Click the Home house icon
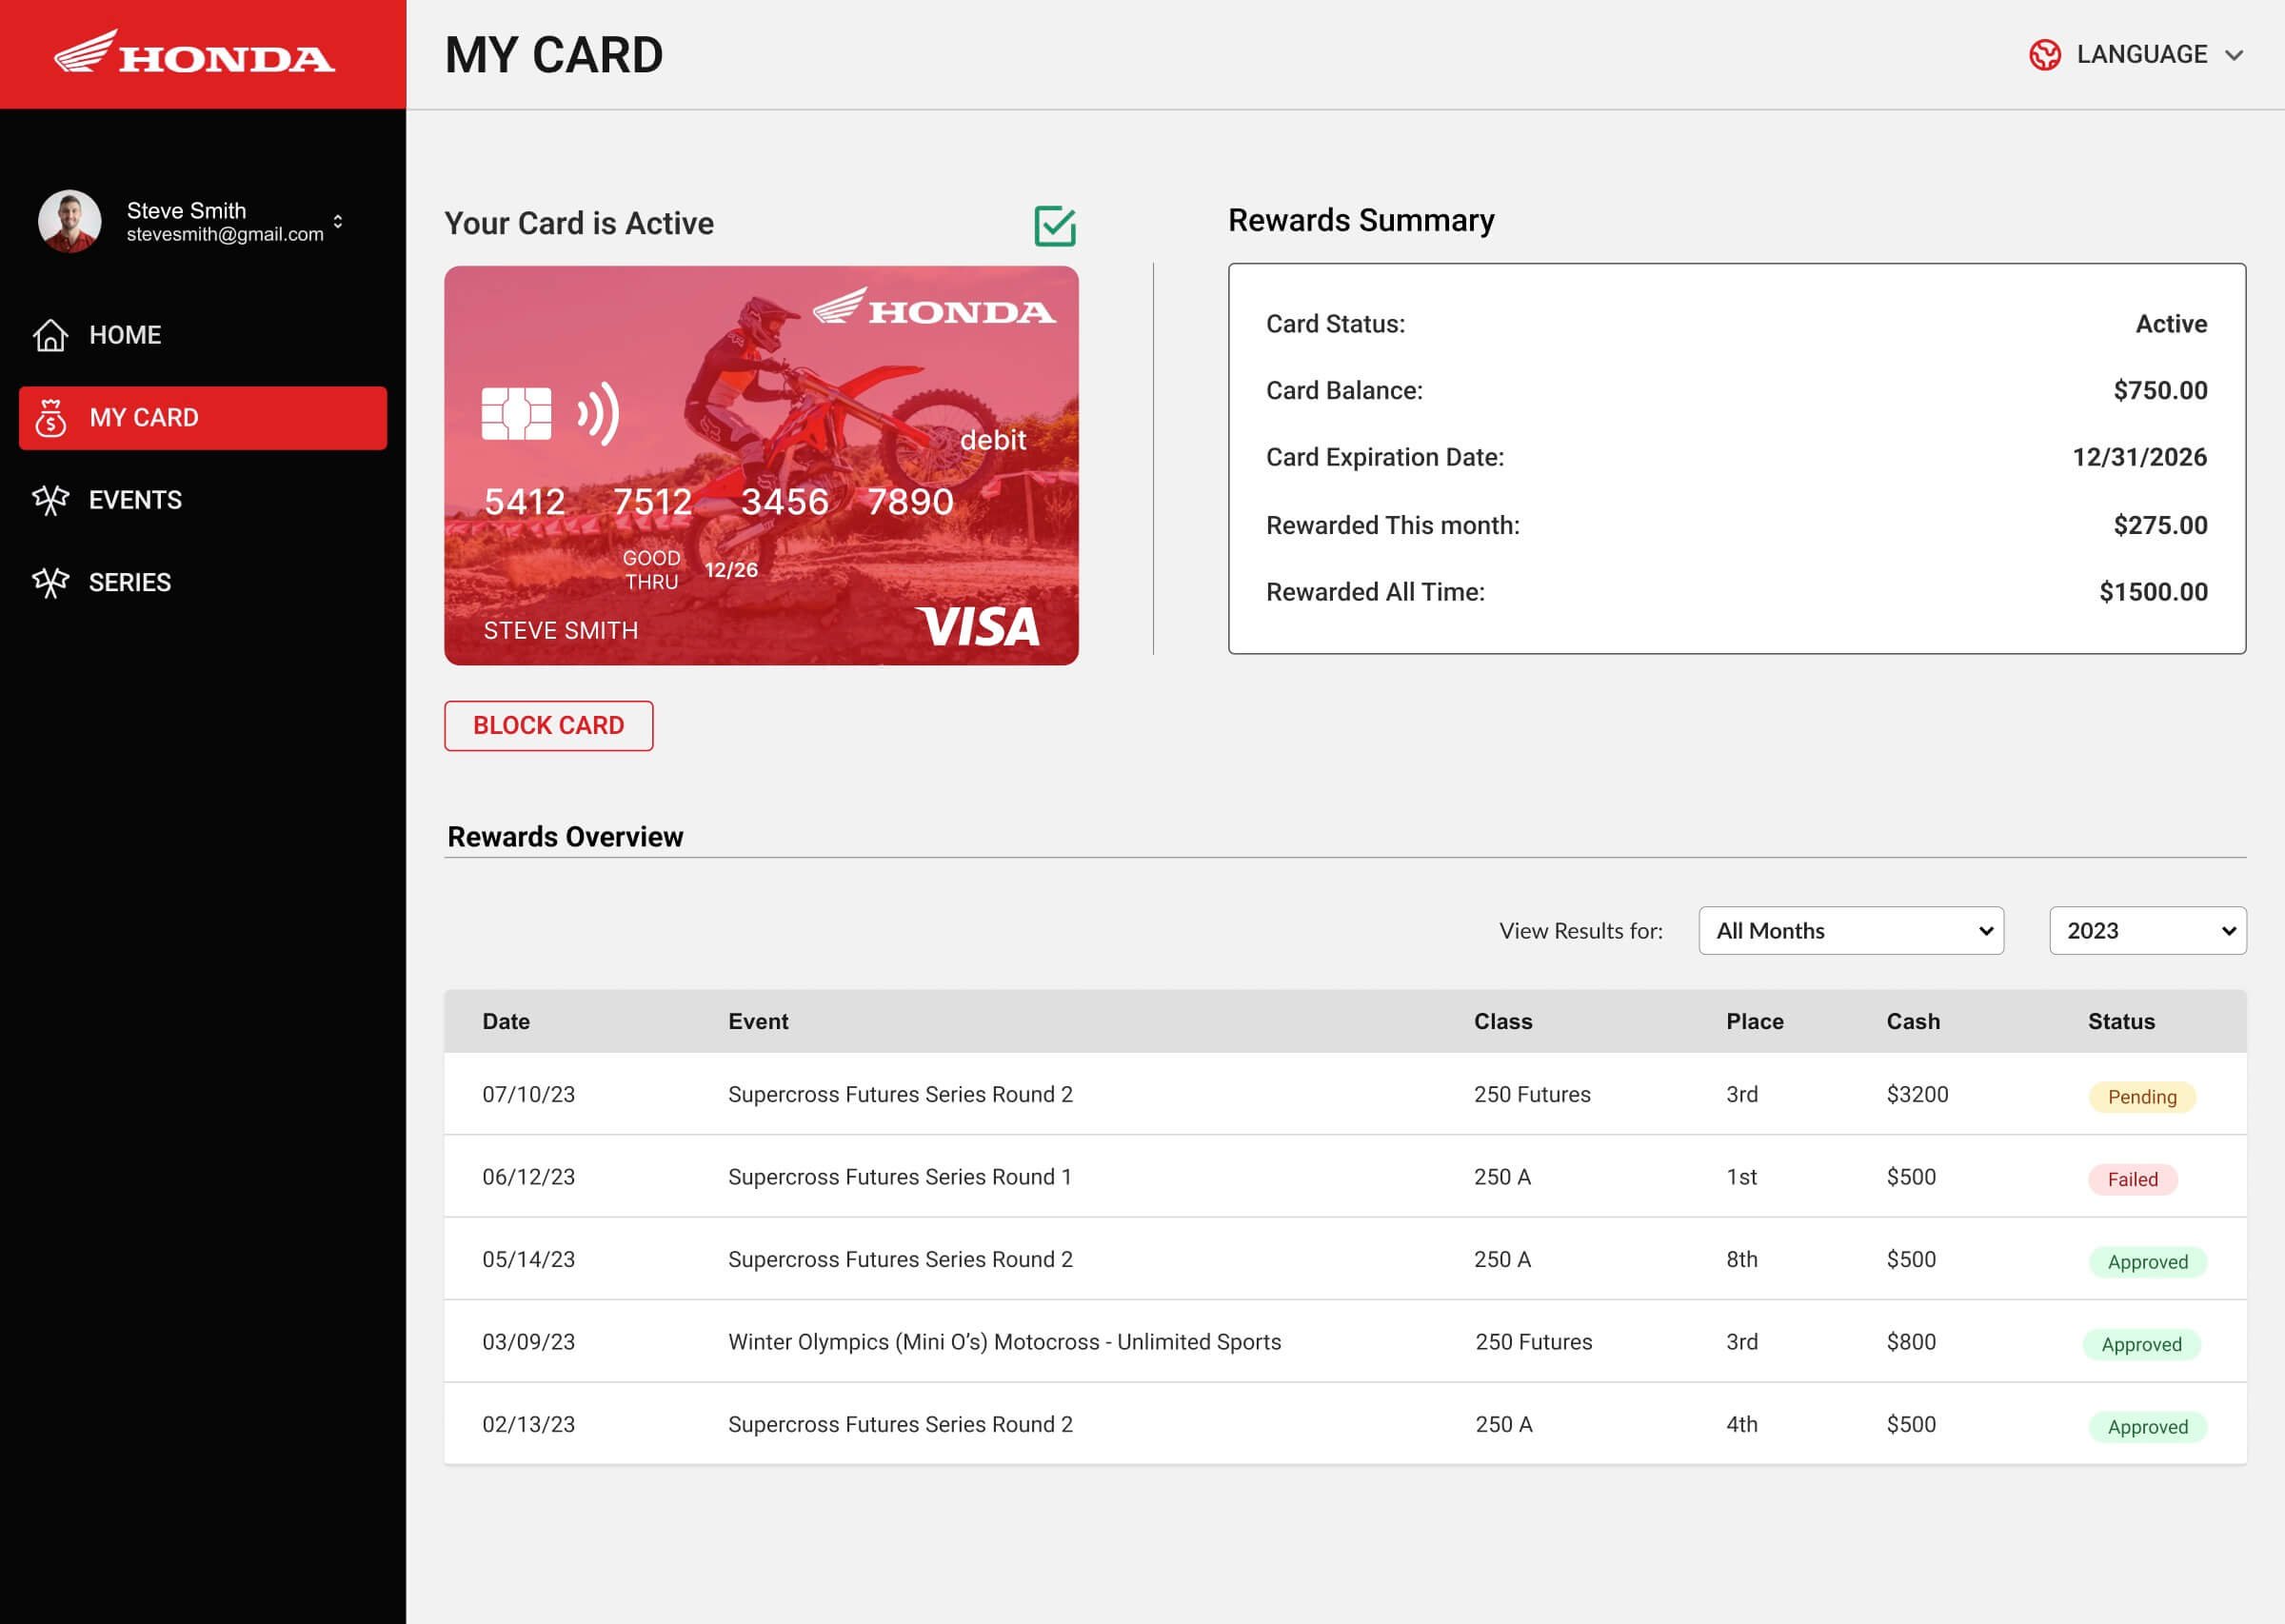The width and height of the screenshot is (2285, 1624). click(50, 335)
